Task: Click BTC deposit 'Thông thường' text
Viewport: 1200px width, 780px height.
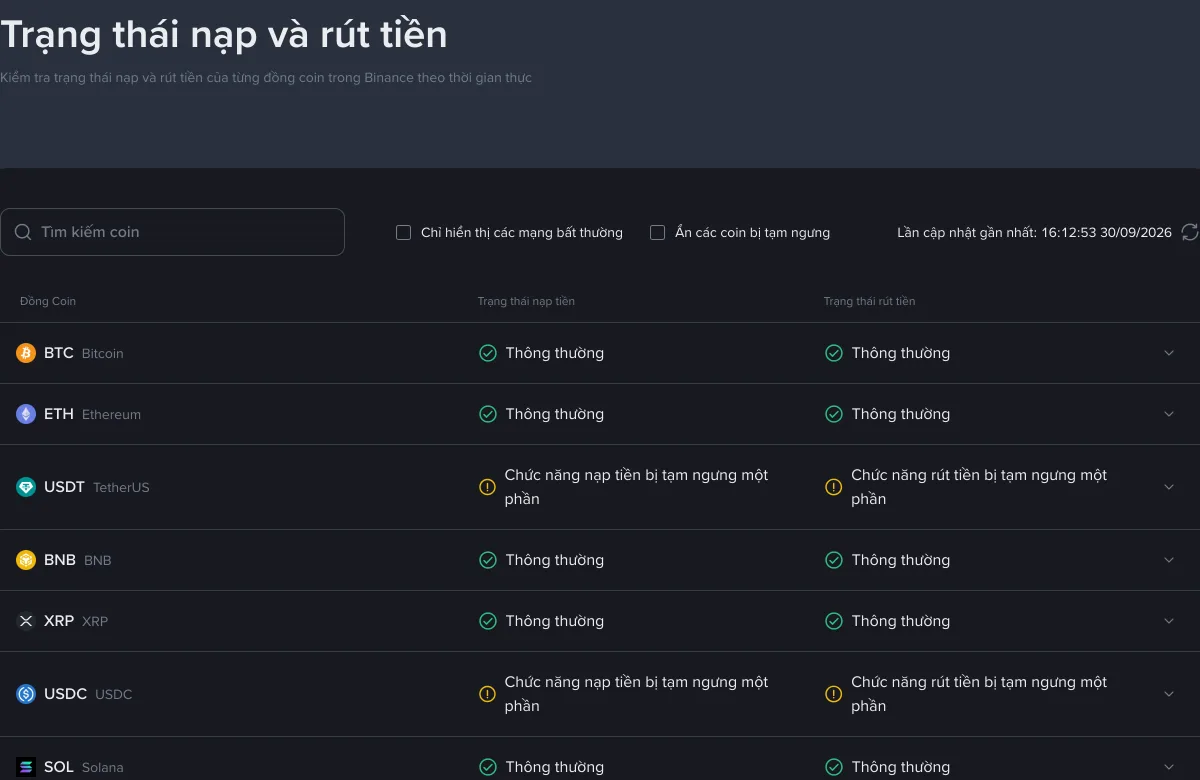Action: coord(555,353)
